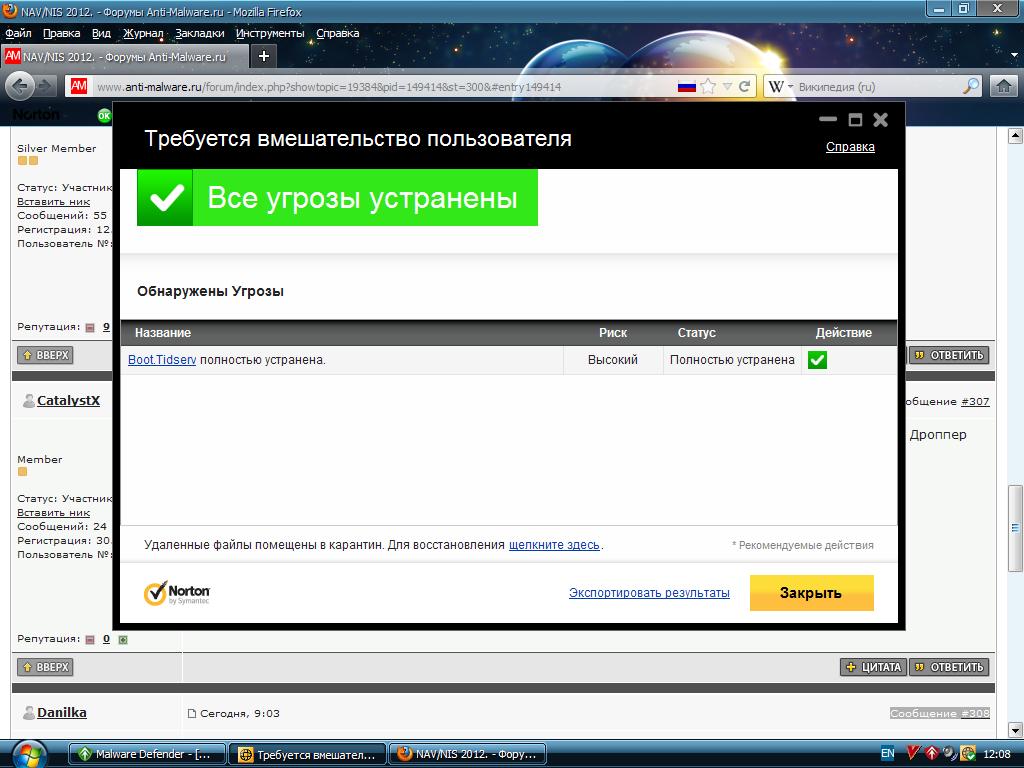This screenshot has height=768, width=1024.
Task: Open the Wikipedia search engine dropdown
Action: tap(780, 86)
